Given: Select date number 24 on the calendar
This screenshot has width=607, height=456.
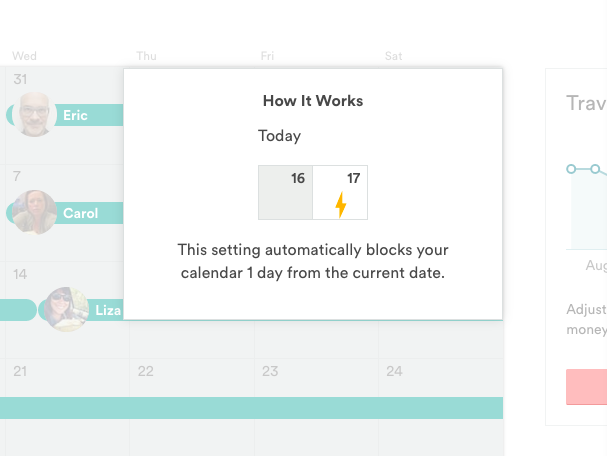Looking at the screenshot, I should coord(394,371).
